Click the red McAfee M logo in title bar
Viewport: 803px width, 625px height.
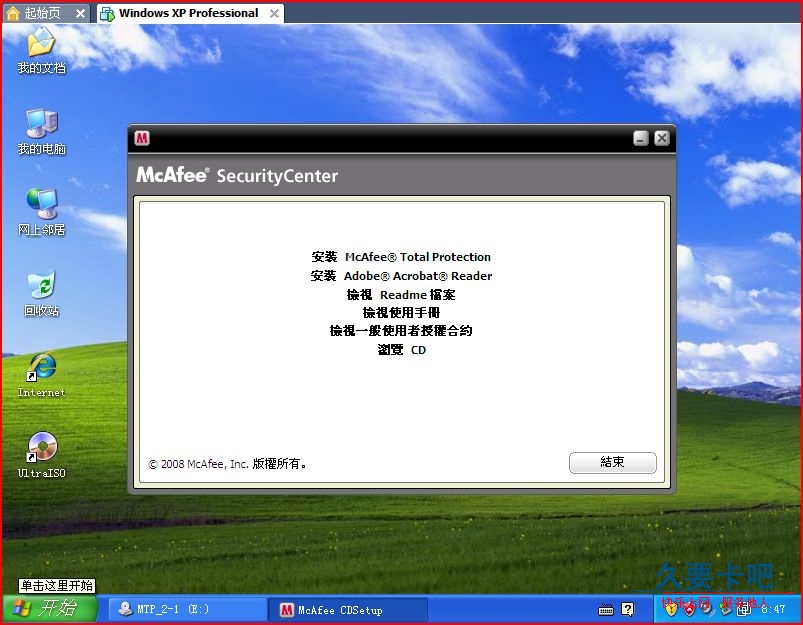(x=142, y=138)
